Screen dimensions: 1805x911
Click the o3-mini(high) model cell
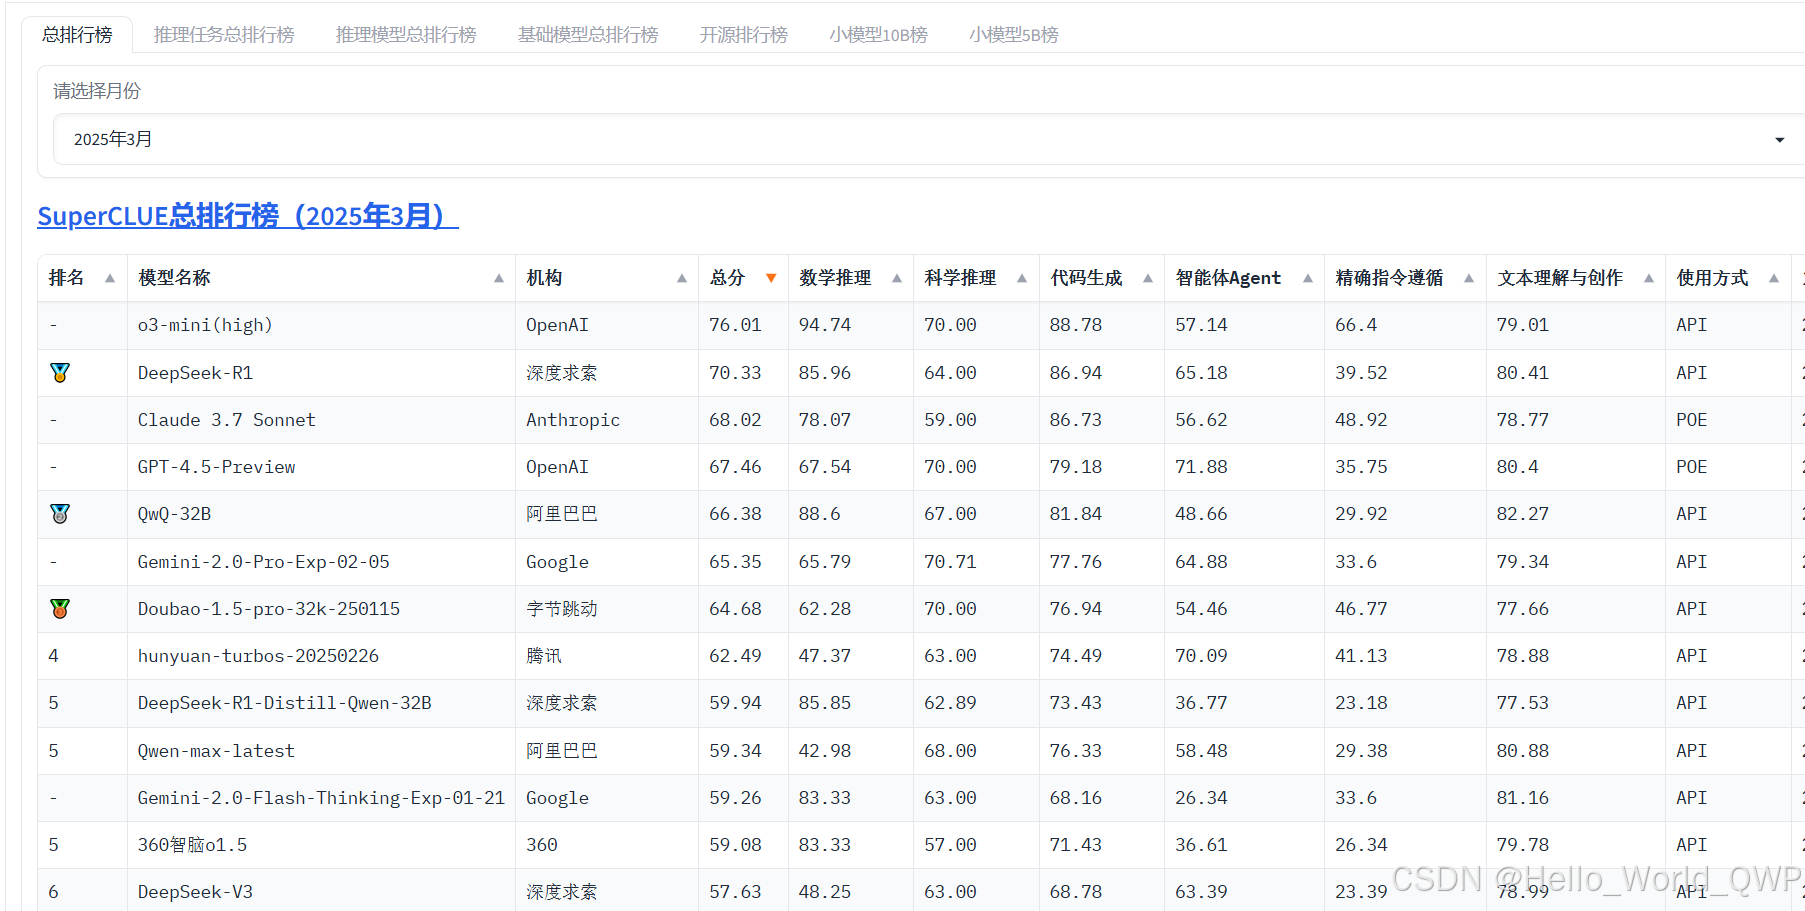click(321, 325)
